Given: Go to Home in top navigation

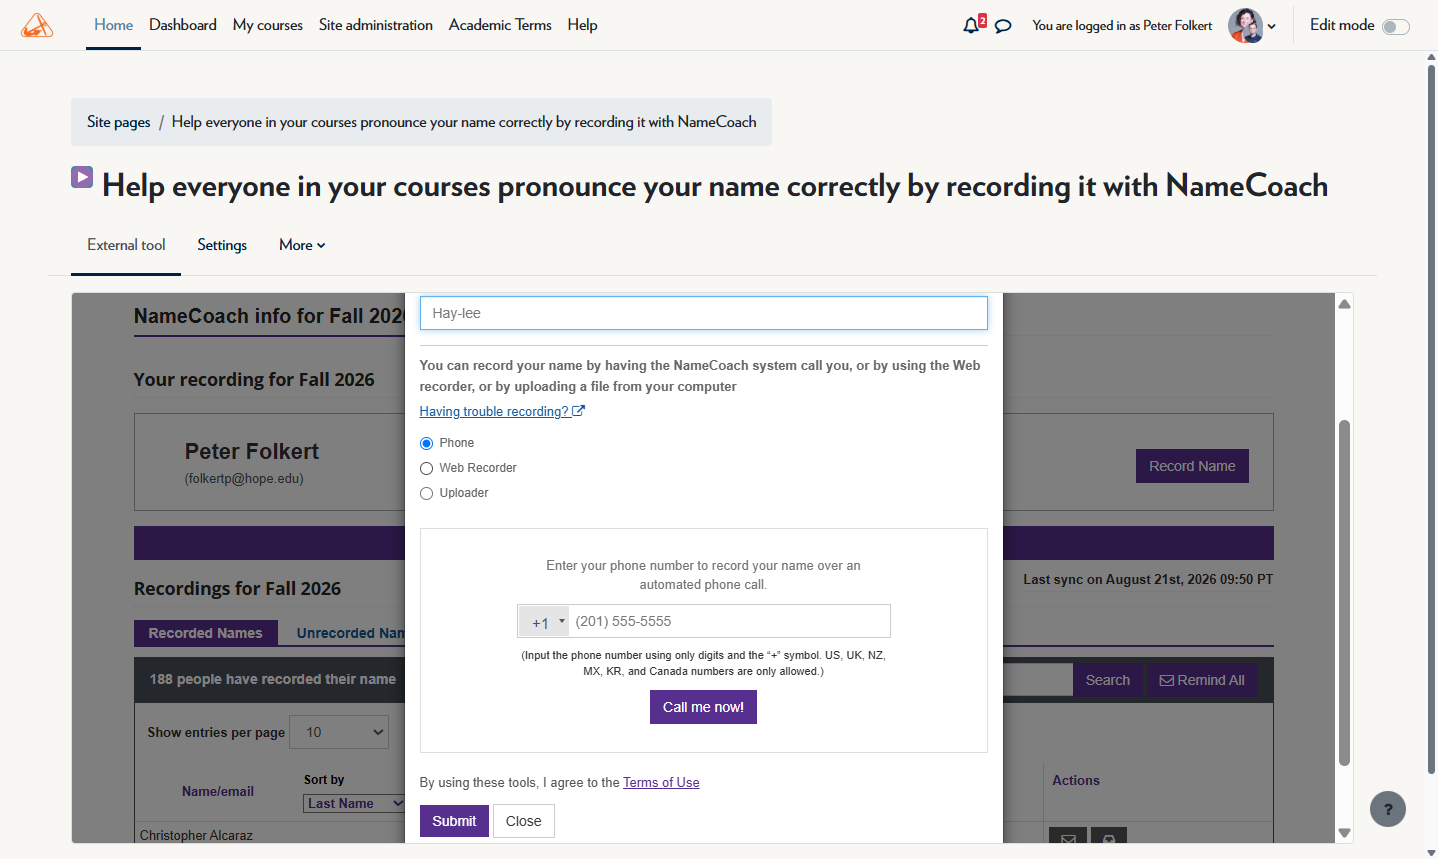Looking at the screenshot, I should [113, 25].
